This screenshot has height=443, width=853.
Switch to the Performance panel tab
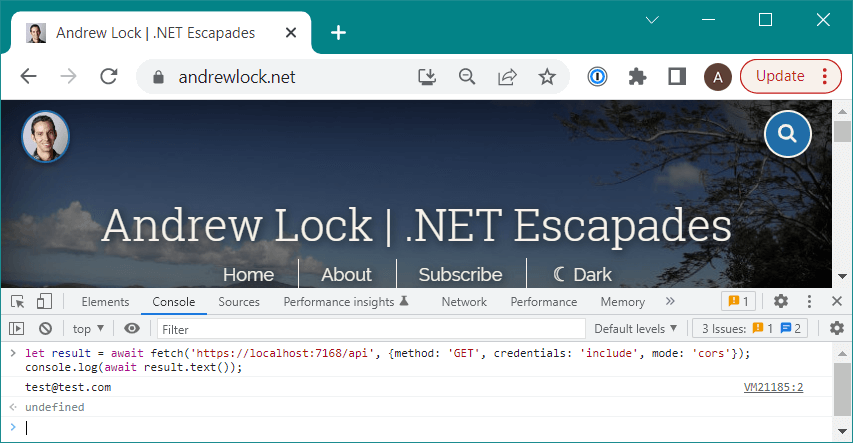(x=543, y=302)
